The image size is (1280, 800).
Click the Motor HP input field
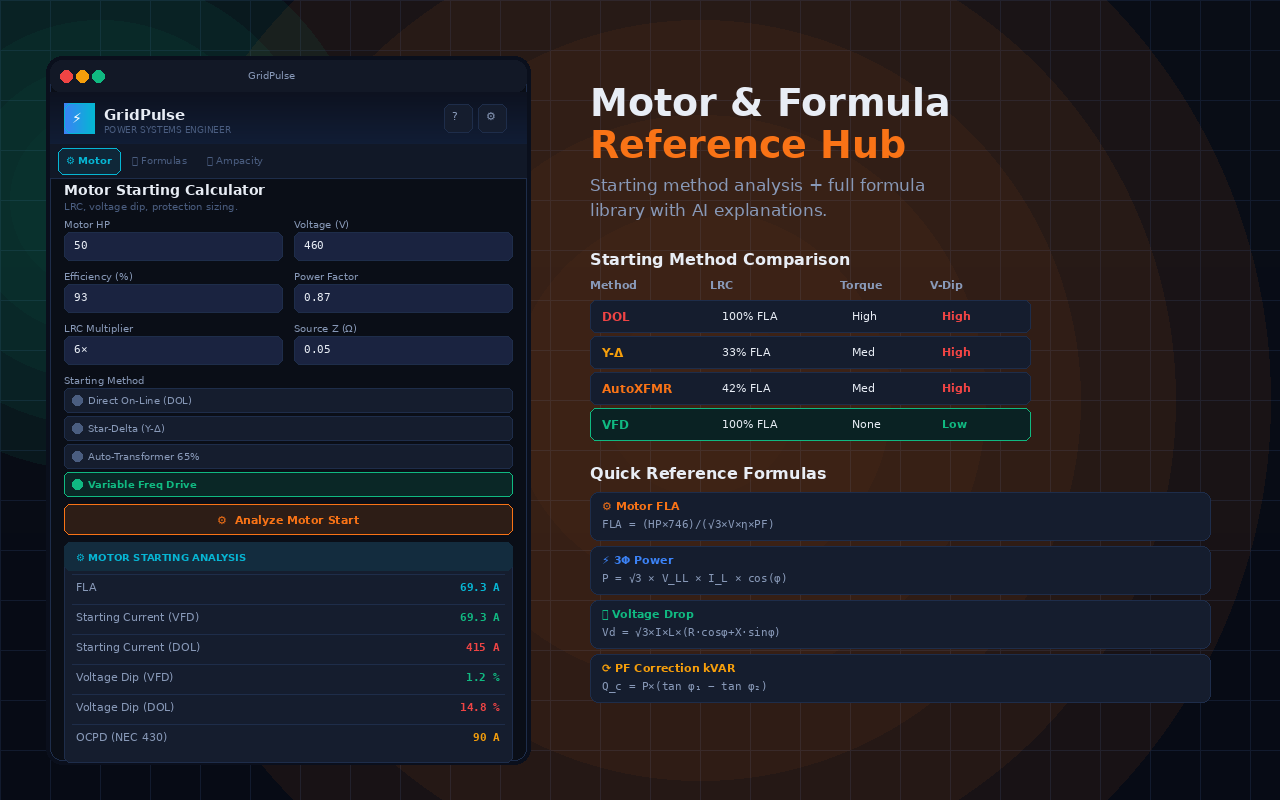(173, 246)
